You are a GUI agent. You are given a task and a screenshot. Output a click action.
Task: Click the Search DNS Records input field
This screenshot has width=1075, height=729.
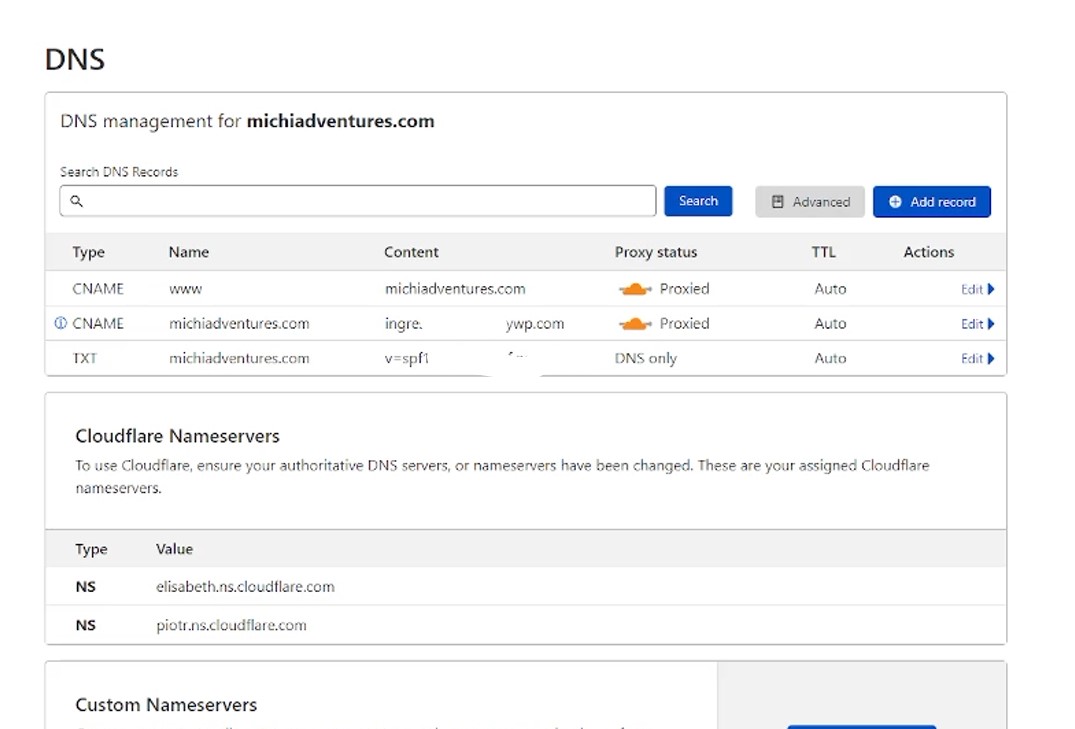(357, 201)
